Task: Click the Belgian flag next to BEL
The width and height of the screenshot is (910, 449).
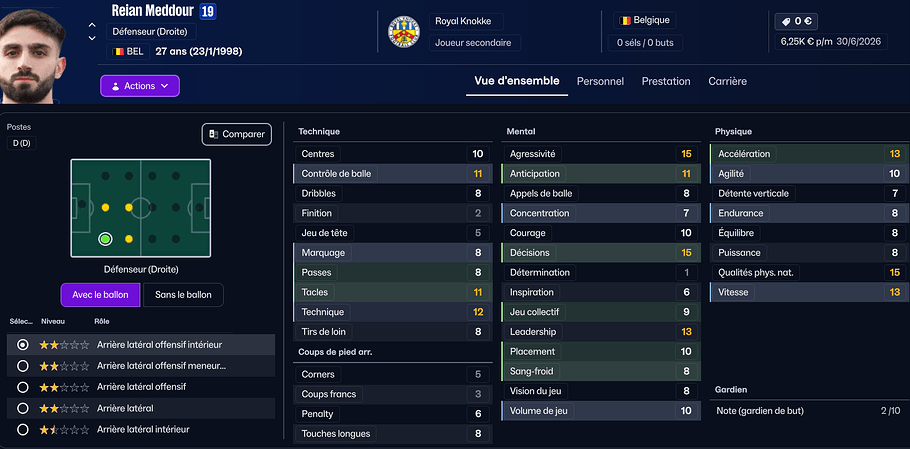Action: point(118,51)
